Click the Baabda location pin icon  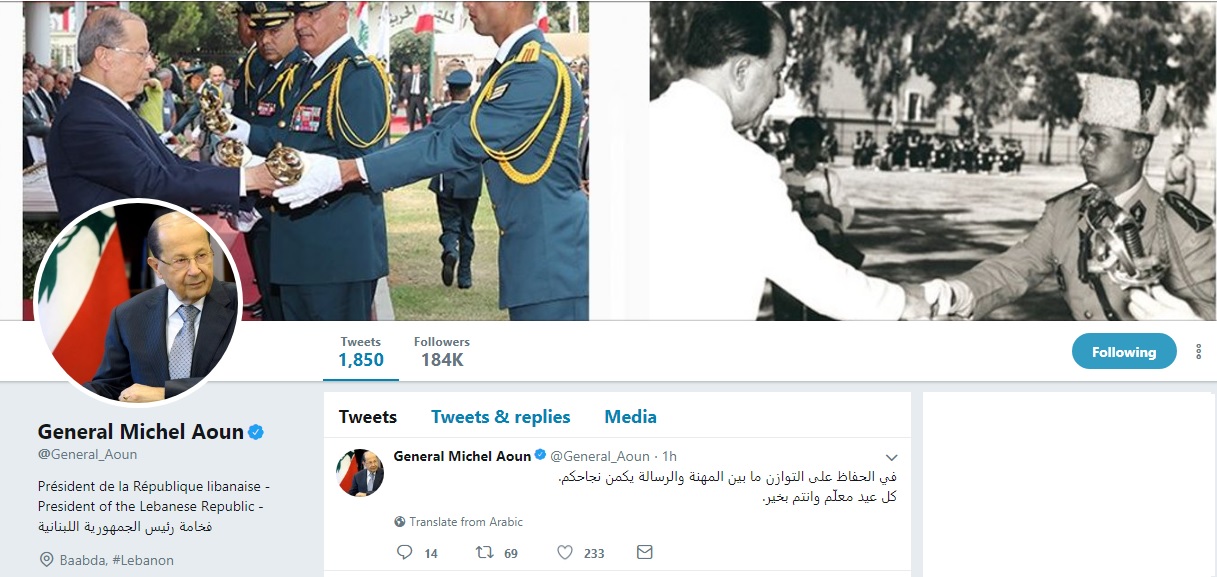pos(46,559)
